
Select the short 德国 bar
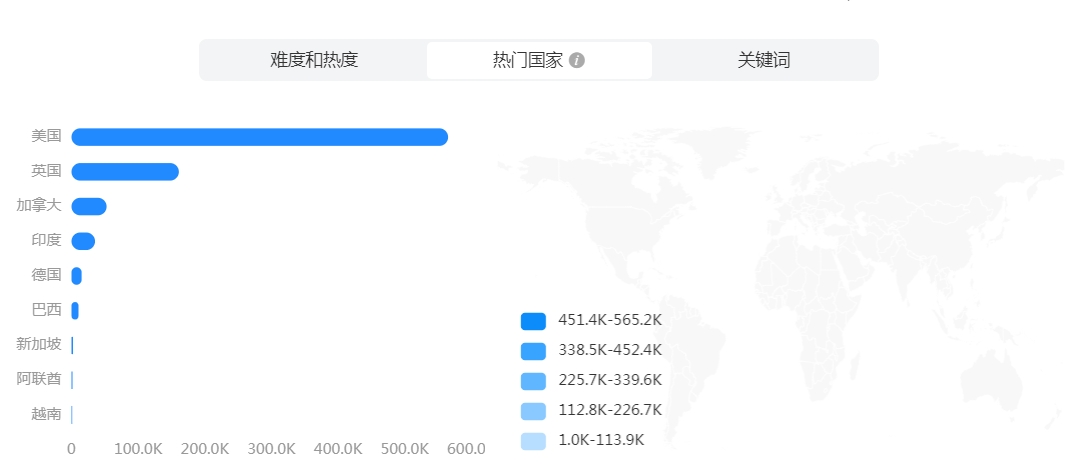(76, 276)
